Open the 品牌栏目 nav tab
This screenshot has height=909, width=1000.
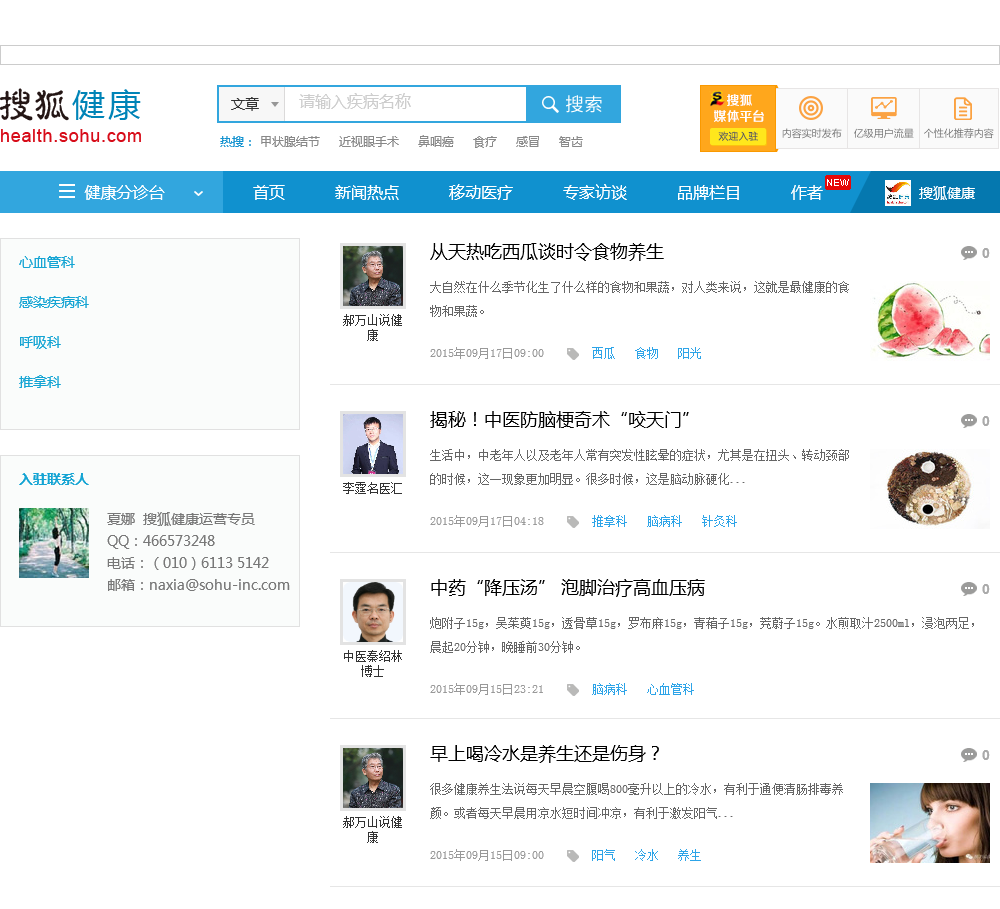point(709,192)
